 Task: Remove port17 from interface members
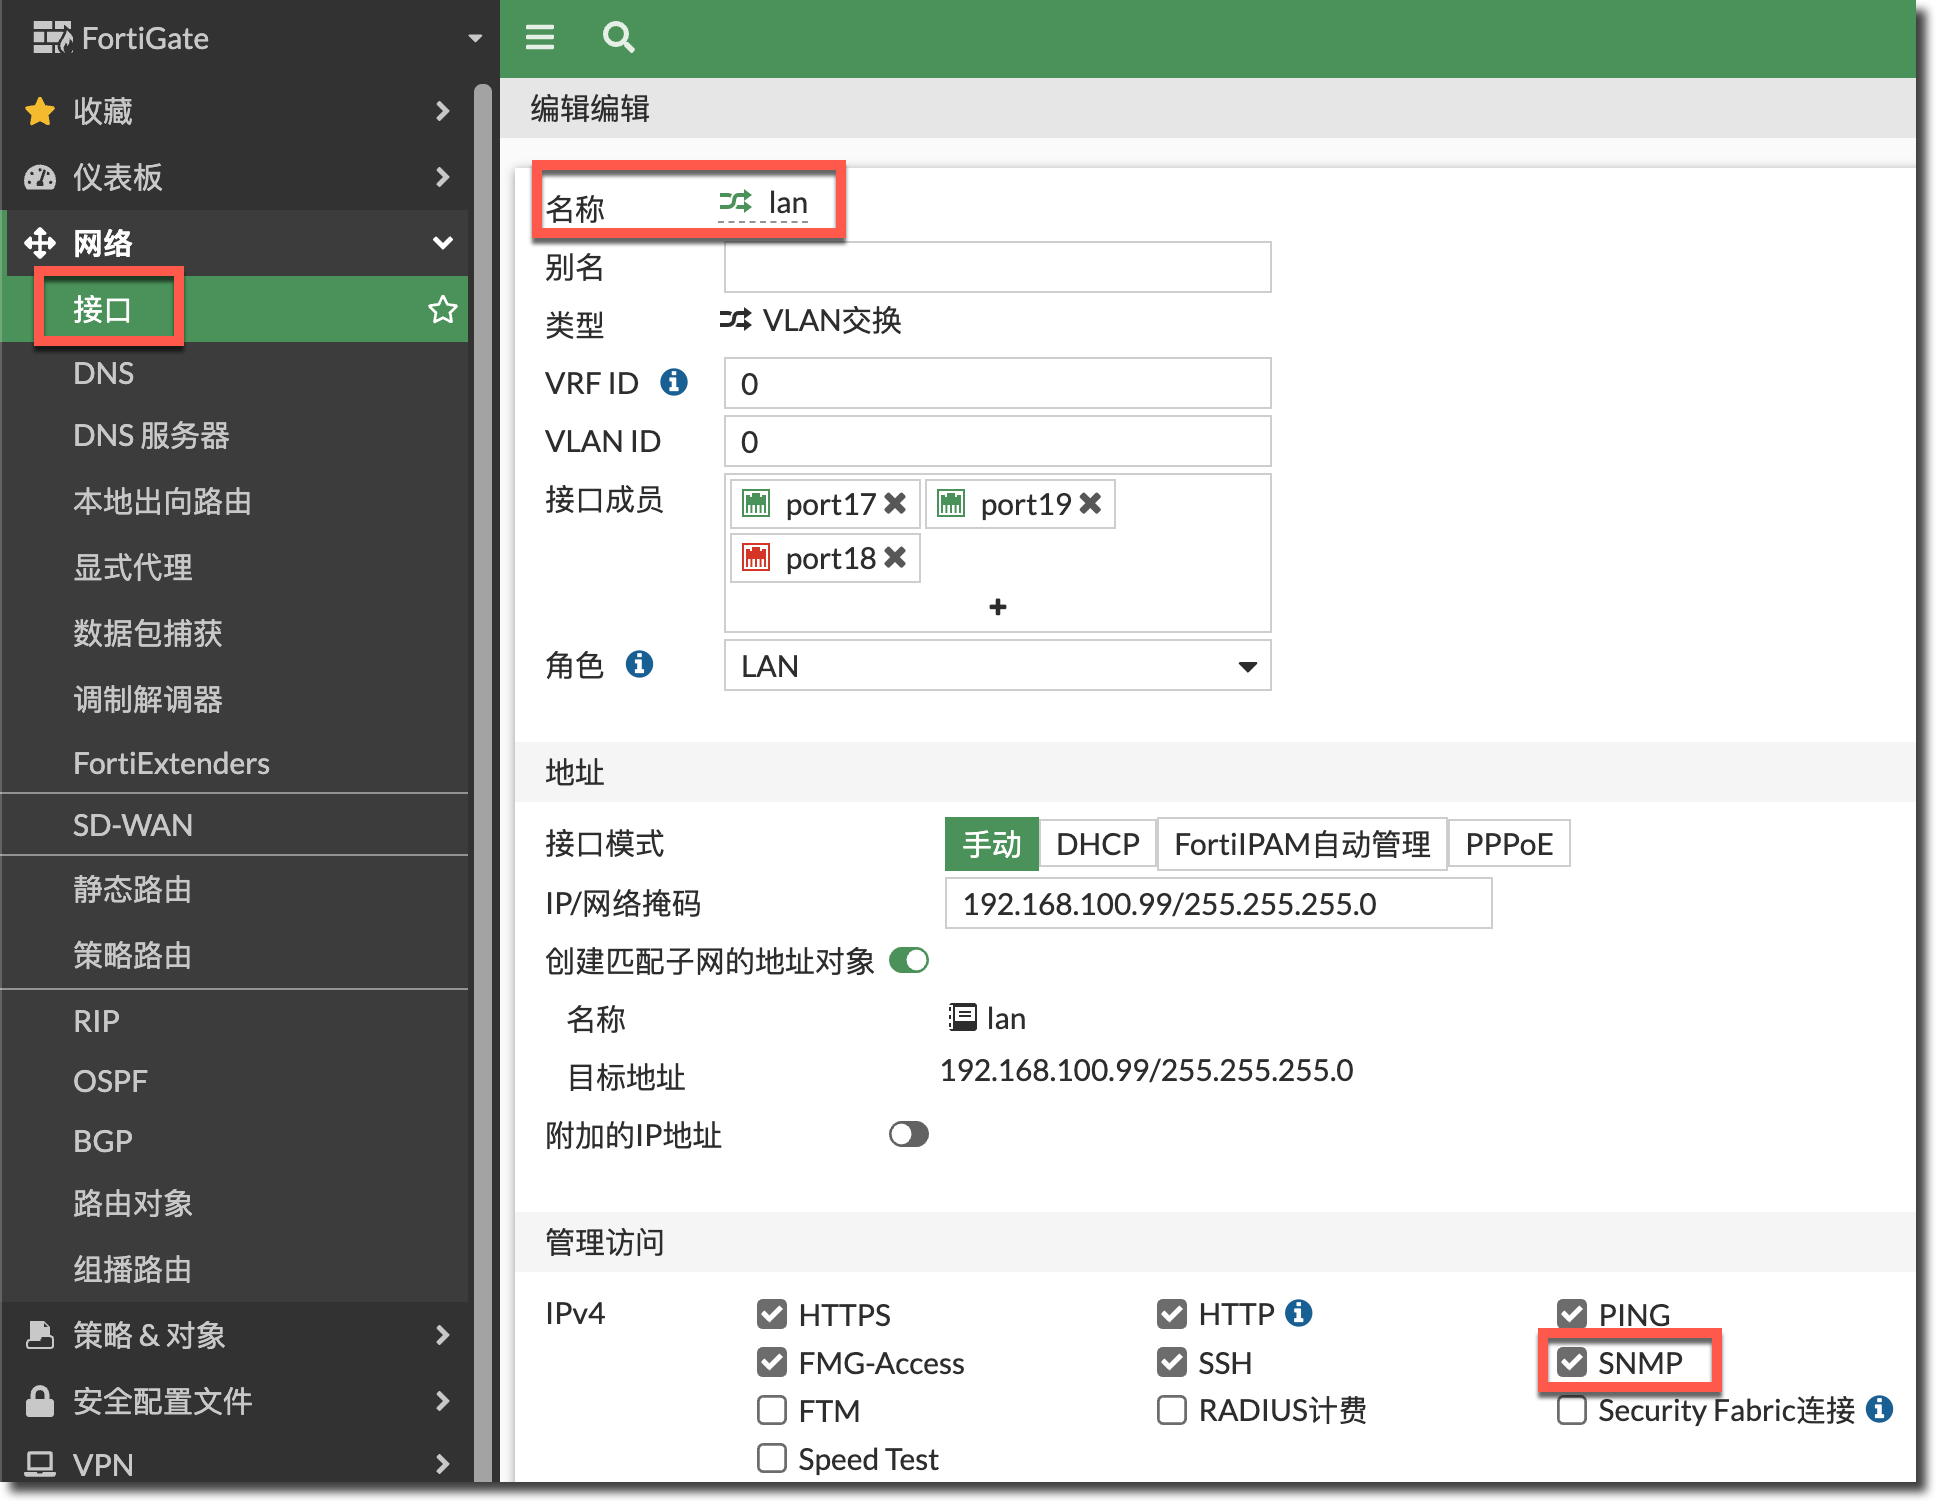tap(895, 503)
